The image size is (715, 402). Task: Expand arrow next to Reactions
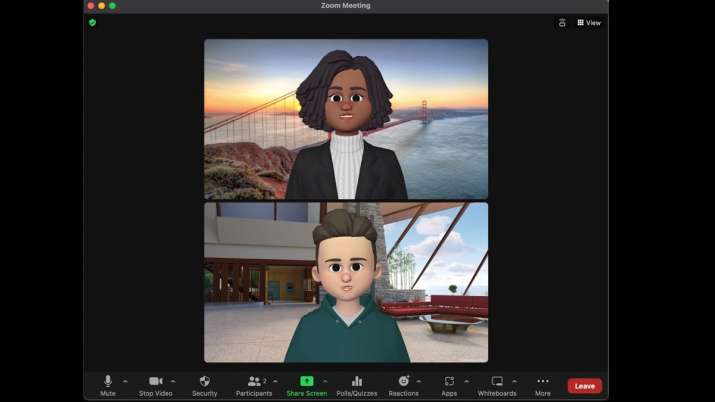pyautogui.click(x=419, y=381)
